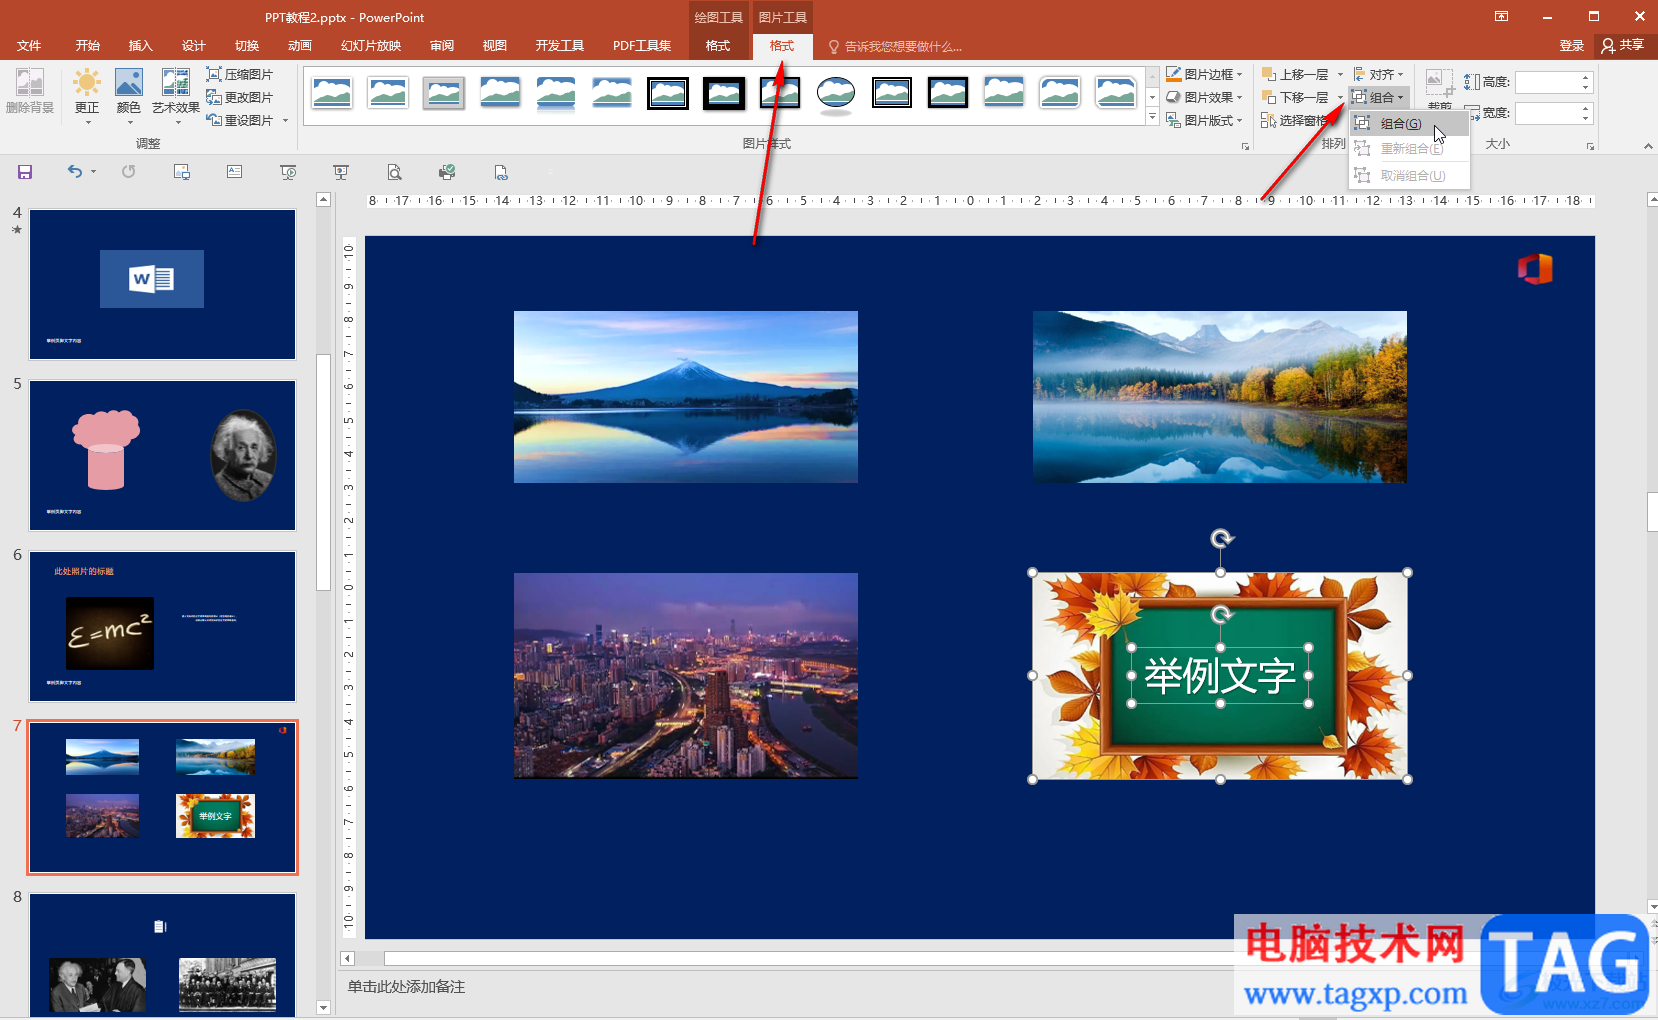Image resolution: width=1658 pixels, height=1020 pixels.
Task: Open the Picture Effects (图片效果) dropdown
Action: [1204, 98]
